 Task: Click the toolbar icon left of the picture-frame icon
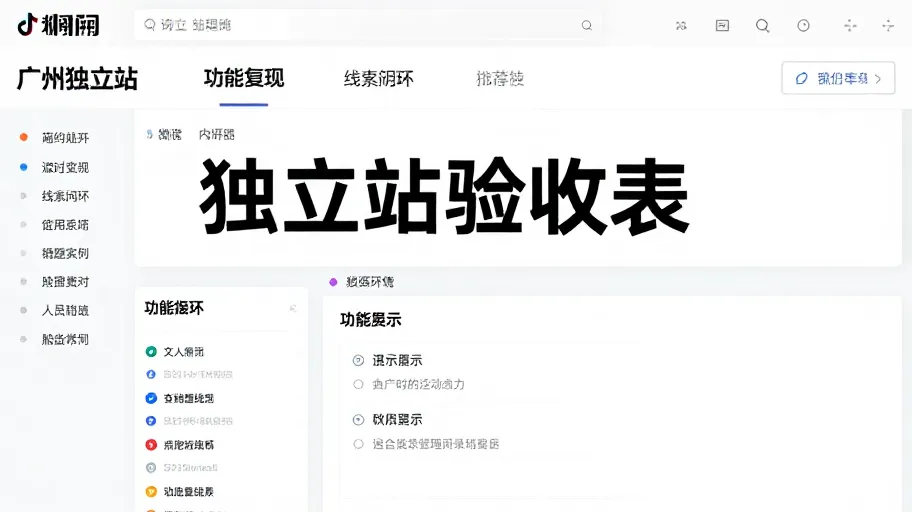click(681, 26)
